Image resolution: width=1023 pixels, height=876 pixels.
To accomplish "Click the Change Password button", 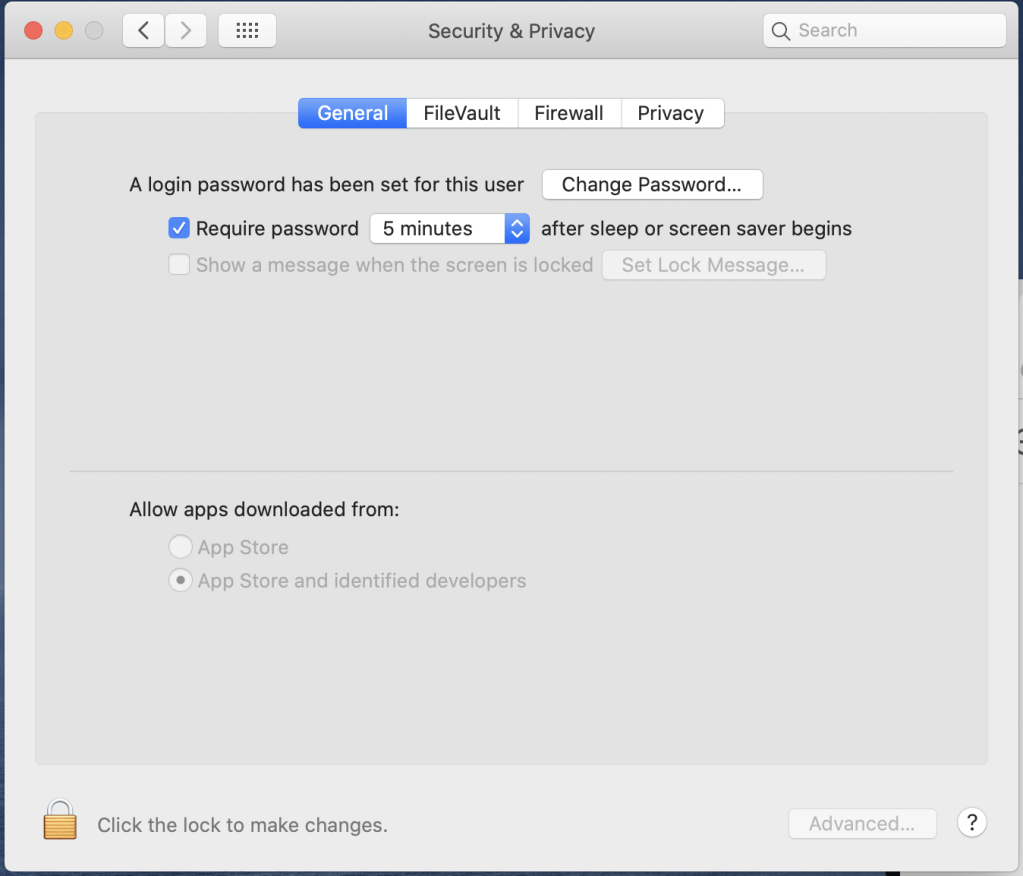I will coord(652,185).
